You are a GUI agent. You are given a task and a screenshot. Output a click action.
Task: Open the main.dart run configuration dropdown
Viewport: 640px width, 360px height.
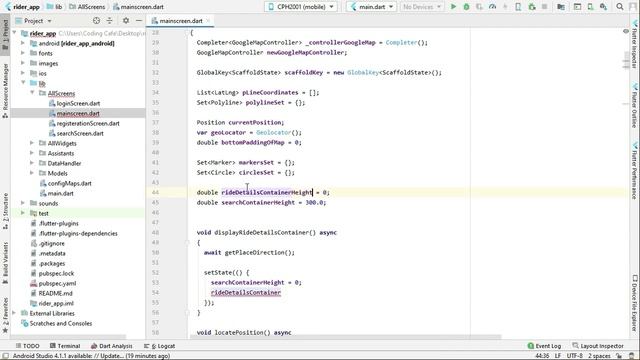click(371, 7)
